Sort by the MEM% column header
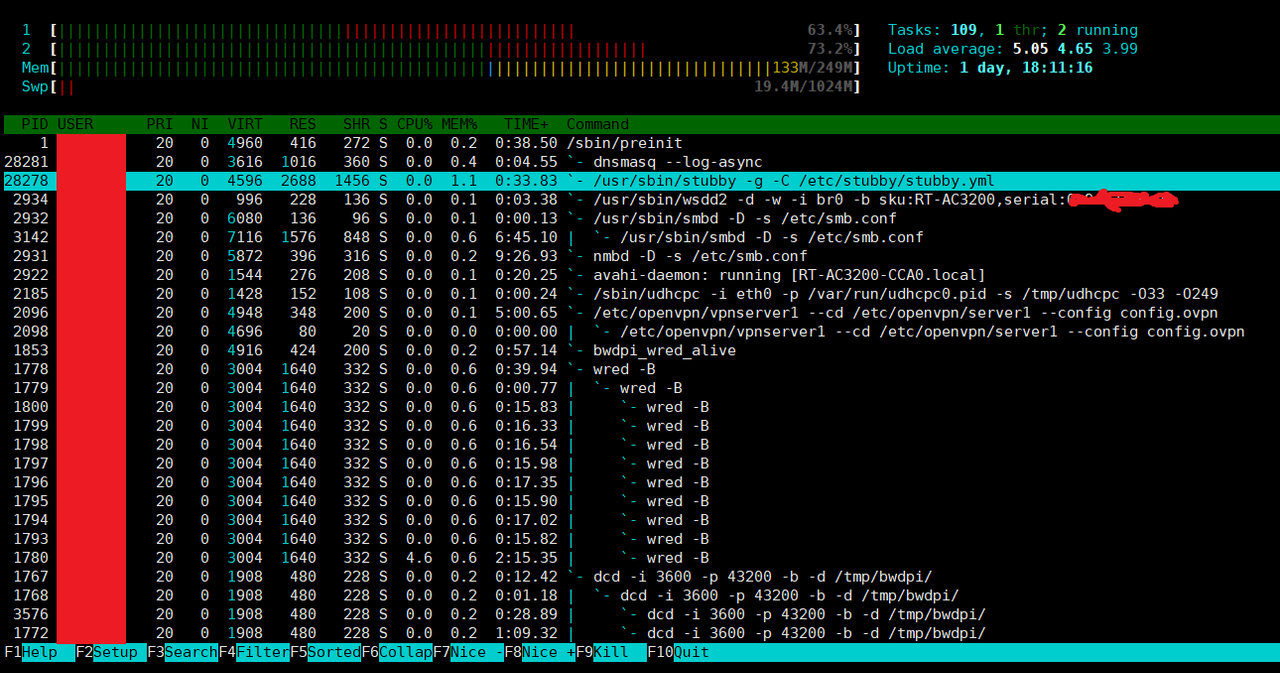The height and width of the screenshot is (673, 1280). pos(459,124)
